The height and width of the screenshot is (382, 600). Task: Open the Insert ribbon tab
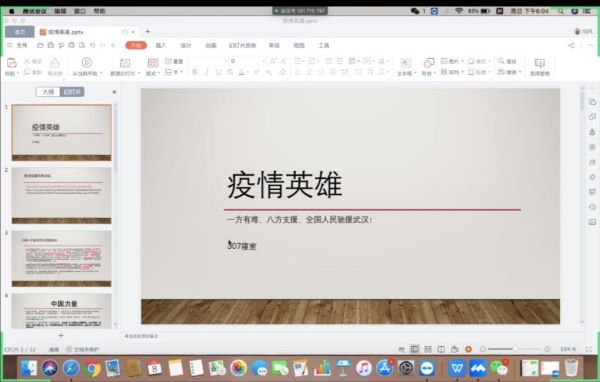click(161, 45)
